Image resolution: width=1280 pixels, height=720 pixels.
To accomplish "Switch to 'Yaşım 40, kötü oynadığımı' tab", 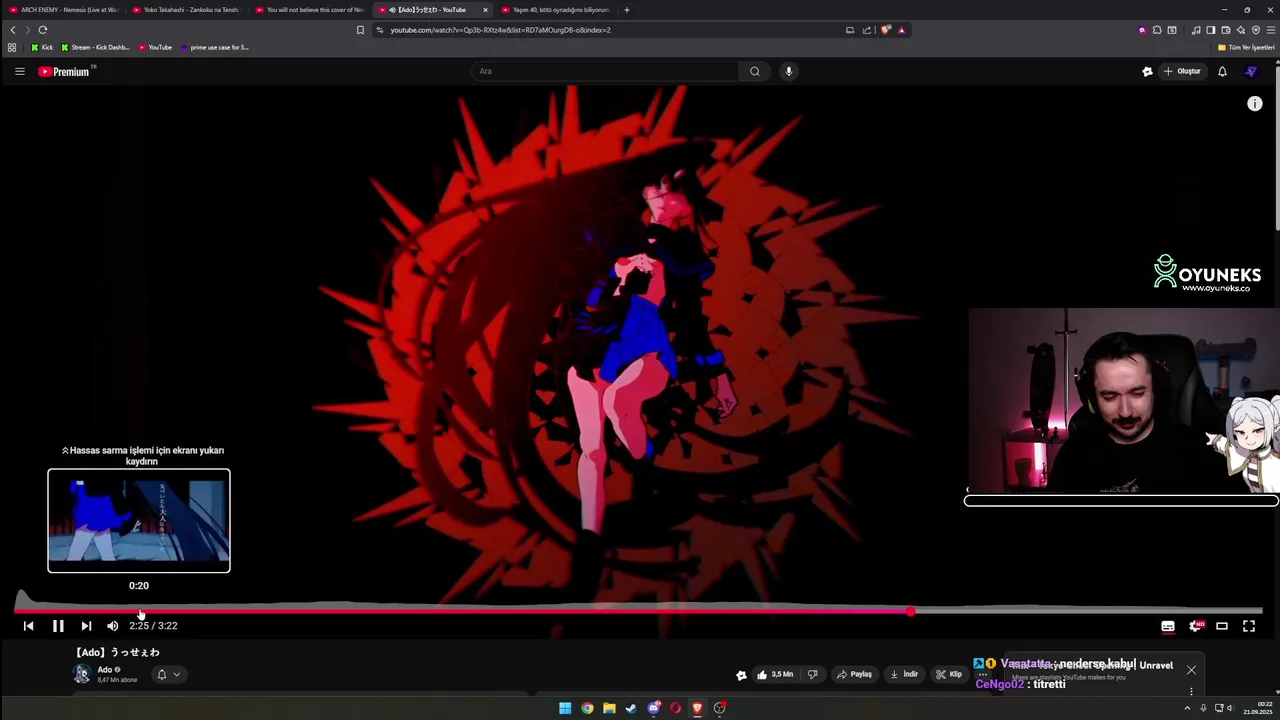I will 556,10.
